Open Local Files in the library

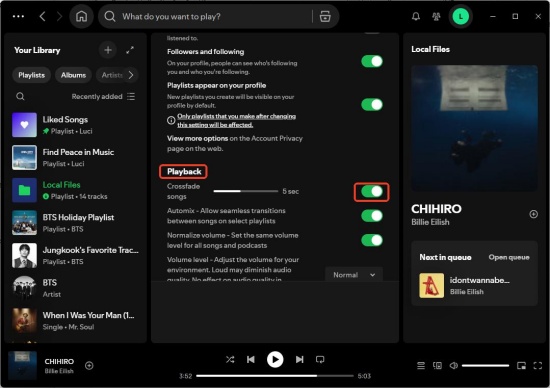coord(75,190)
